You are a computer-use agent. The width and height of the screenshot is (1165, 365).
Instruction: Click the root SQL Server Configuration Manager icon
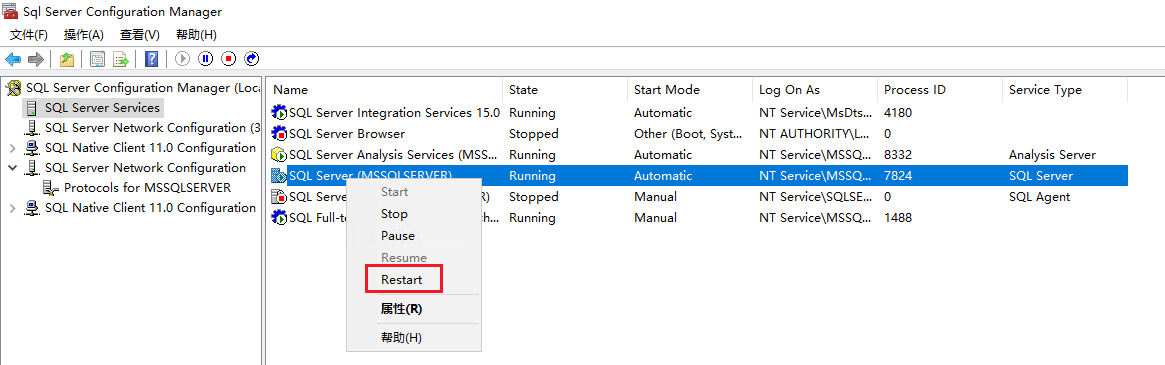click(14, 88)
